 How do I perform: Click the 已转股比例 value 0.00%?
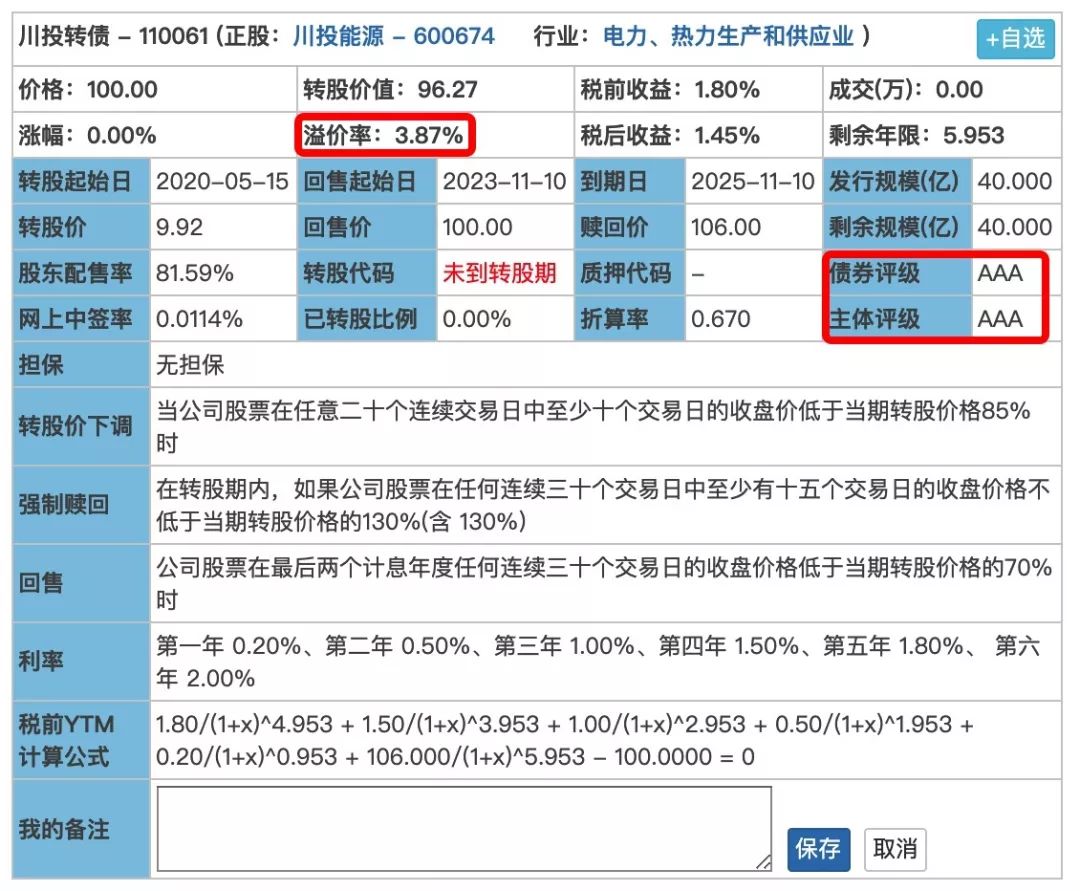[x=477, y=319]
